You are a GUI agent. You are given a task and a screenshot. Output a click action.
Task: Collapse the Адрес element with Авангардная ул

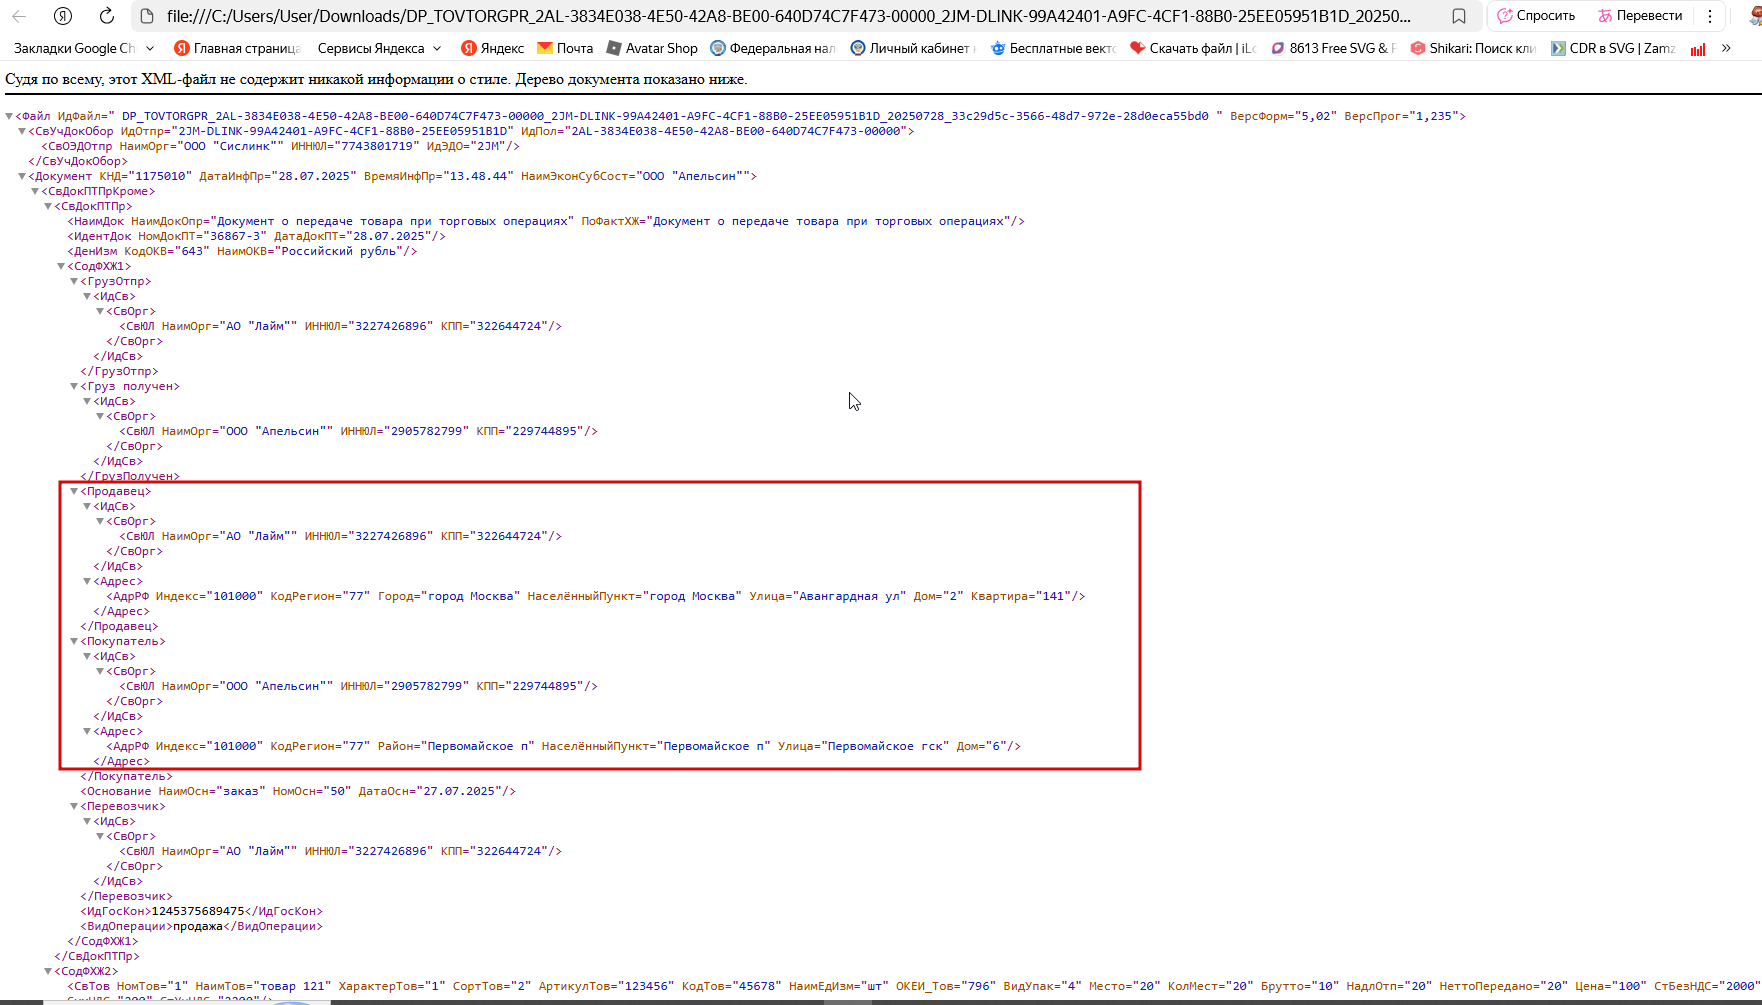[x=87, y=581]
